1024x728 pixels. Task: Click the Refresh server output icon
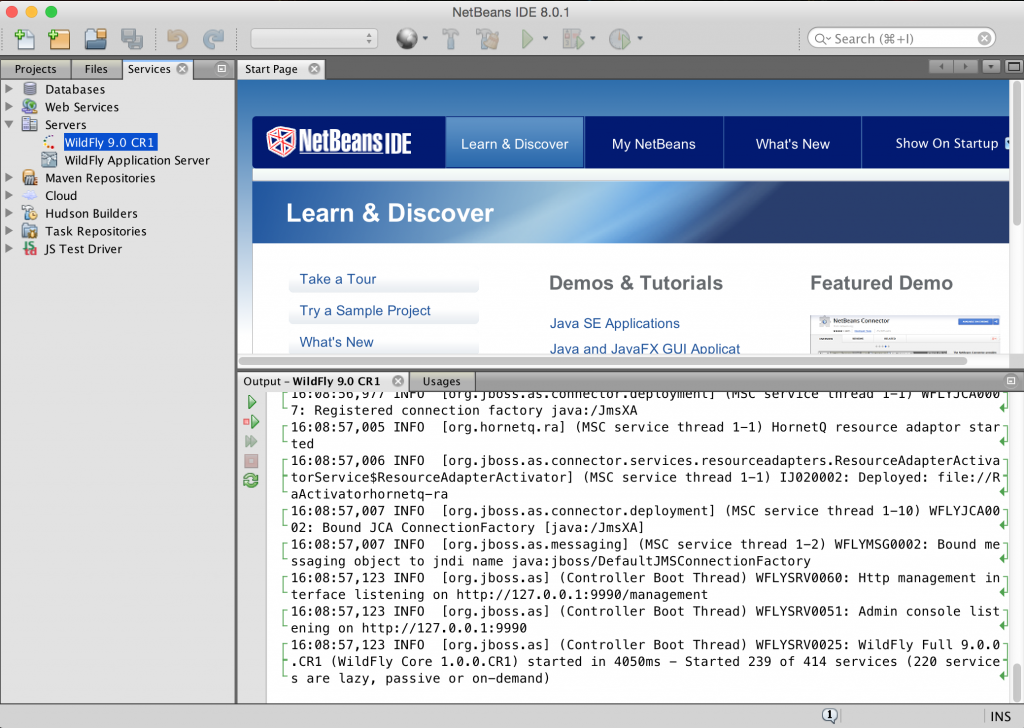coord(251,481)
